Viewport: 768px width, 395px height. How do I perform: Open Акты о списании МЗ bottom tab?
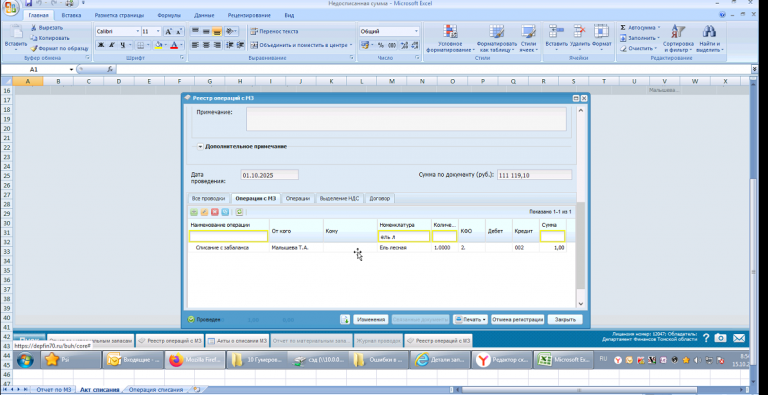(237, 341)
